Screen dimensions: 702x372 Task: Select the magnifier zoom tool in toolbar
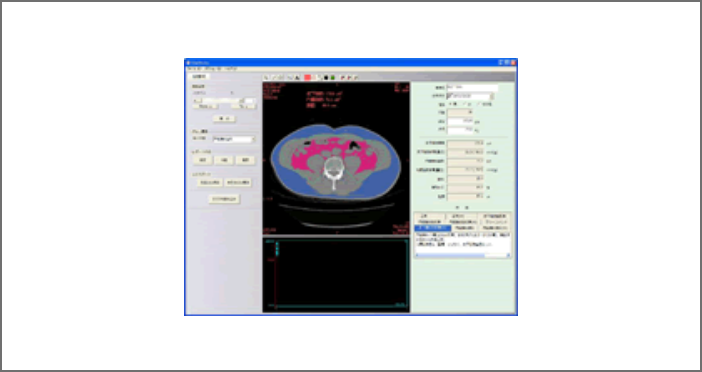click(266, 77)
